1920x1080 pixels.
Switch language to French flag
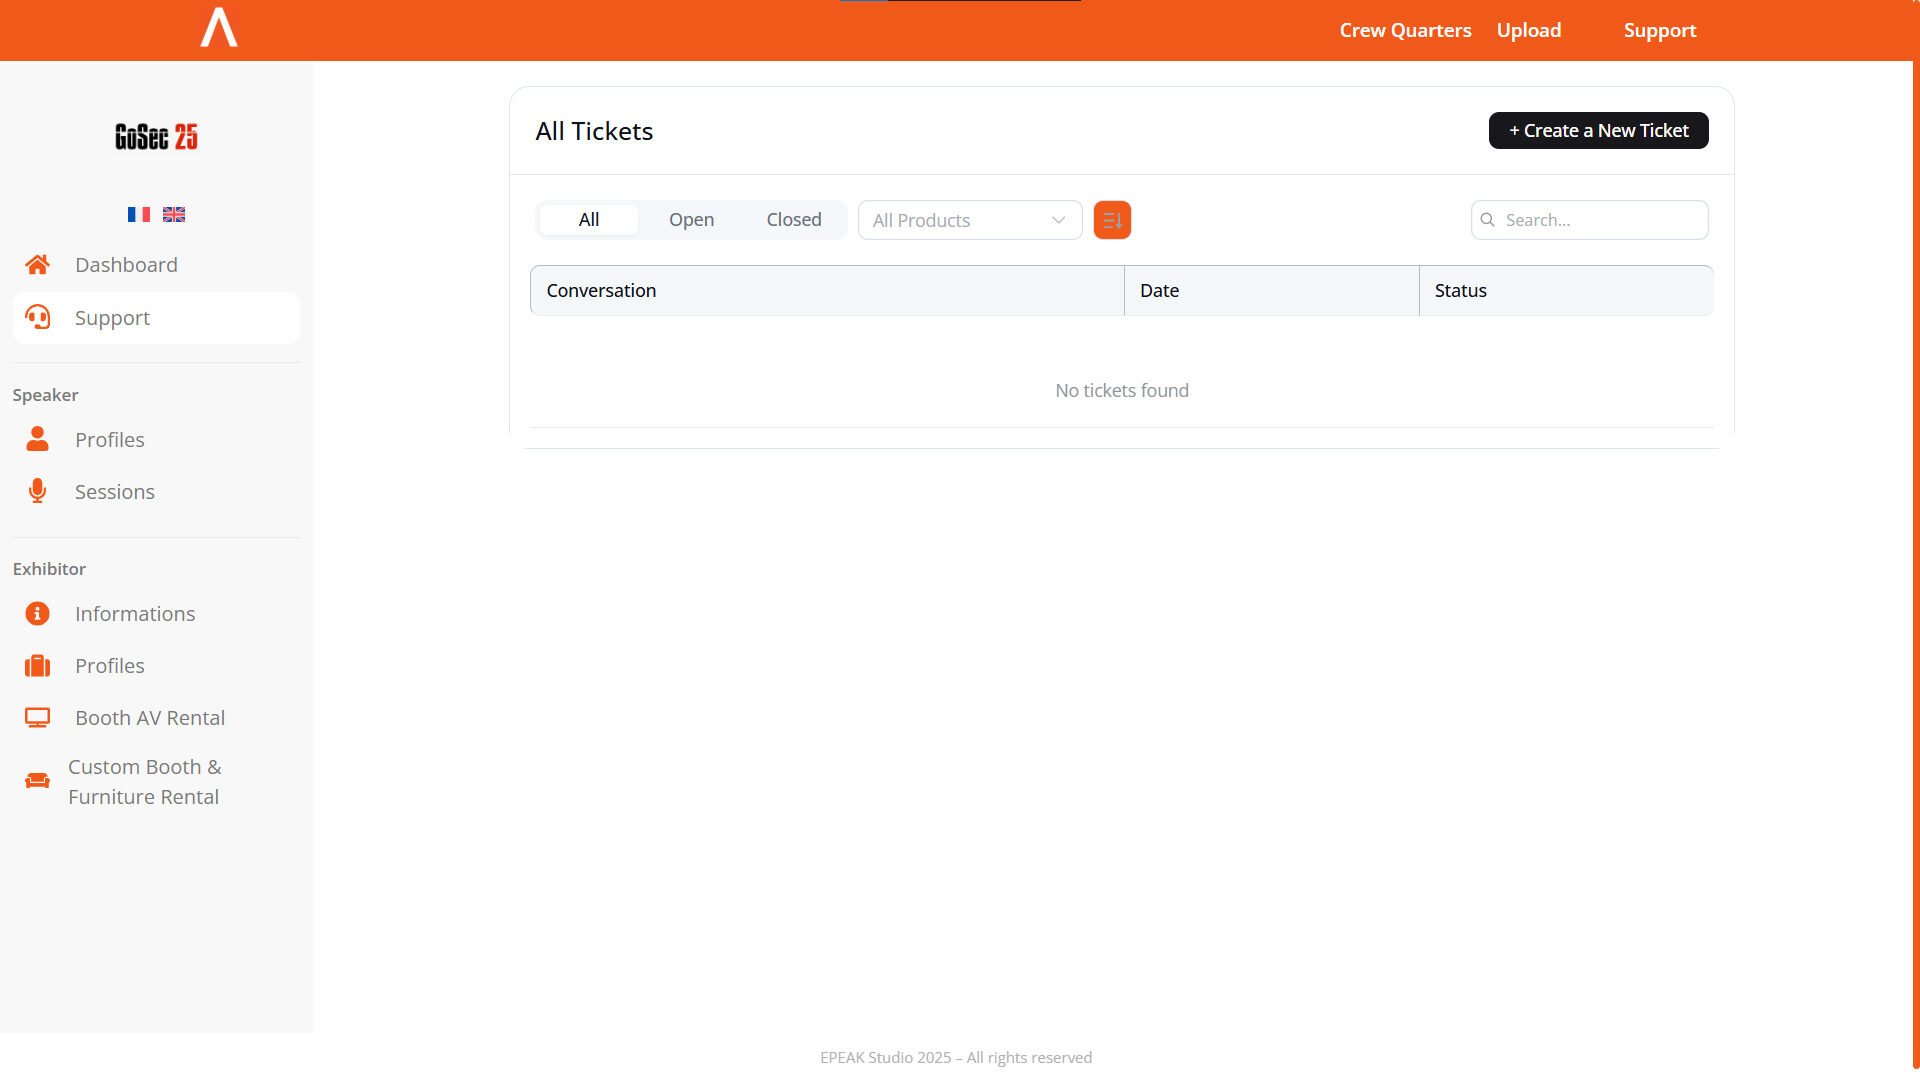(x=139, y=214)
